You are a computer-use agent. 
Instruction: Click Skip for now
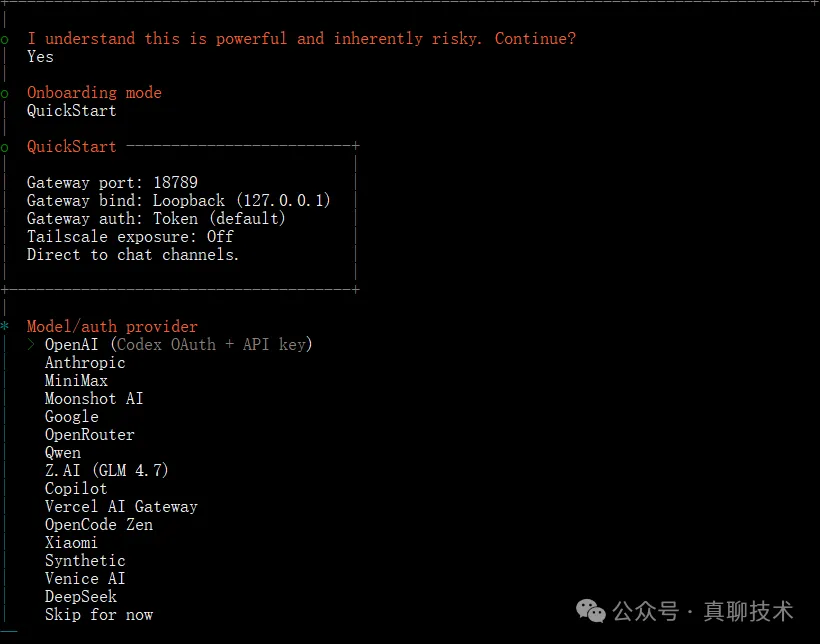point(99,615)
